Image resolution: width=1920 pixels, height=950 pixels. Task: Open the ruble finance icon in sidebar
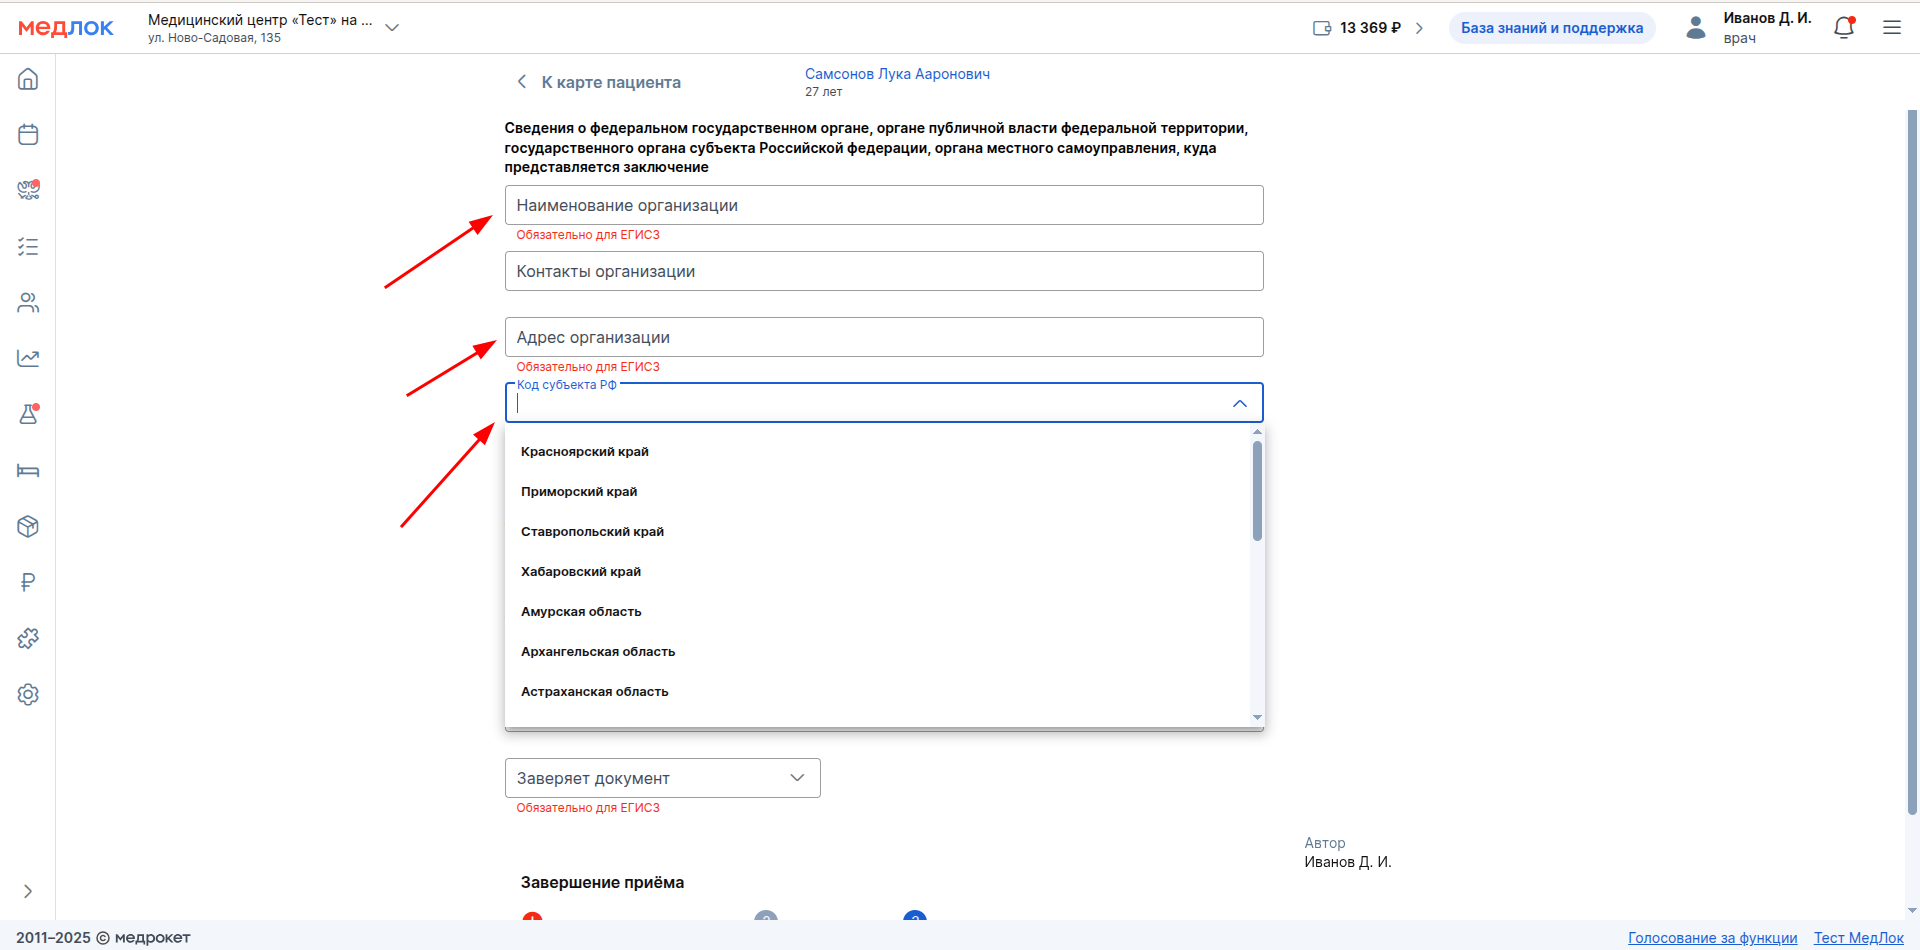pos(28,583)
